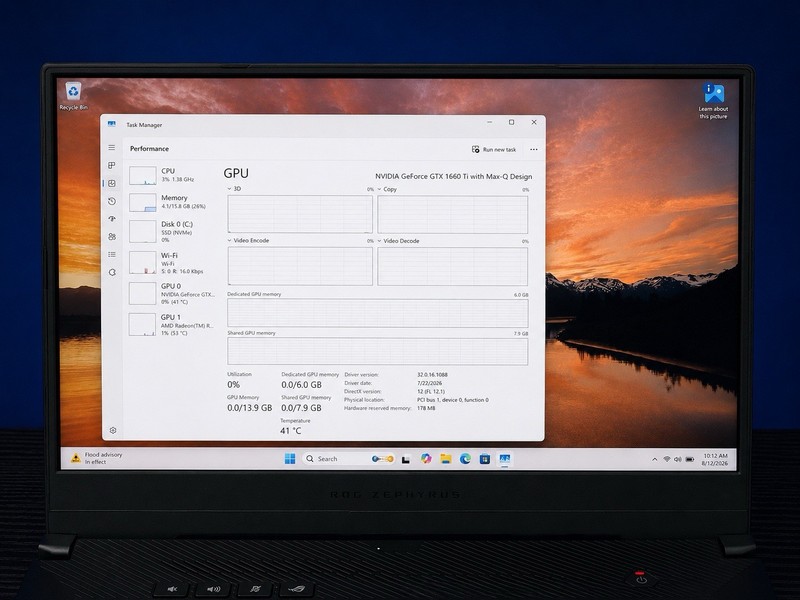
Task: Select Memory in the performance list
Action: (171, 203)
